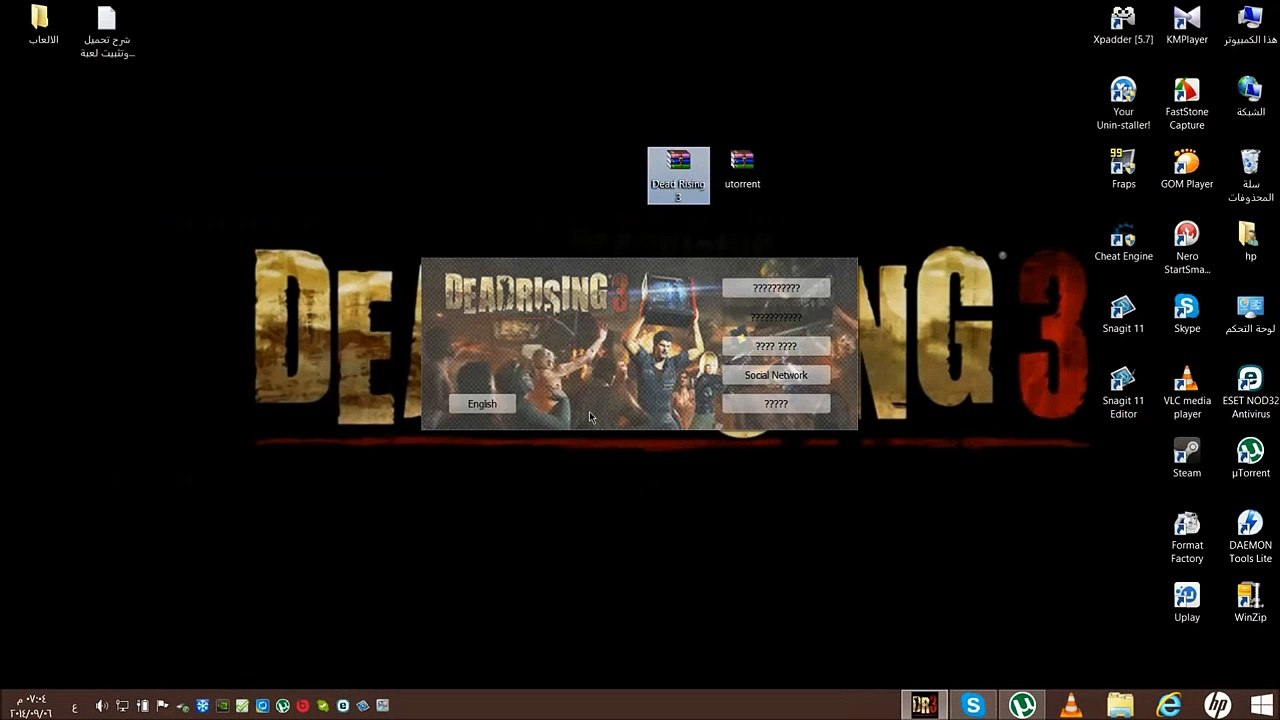Image resolution: width=1280 pixels, height=720 pixels.
Task: Click the network tray icon
Action: (x=122, y=706)
